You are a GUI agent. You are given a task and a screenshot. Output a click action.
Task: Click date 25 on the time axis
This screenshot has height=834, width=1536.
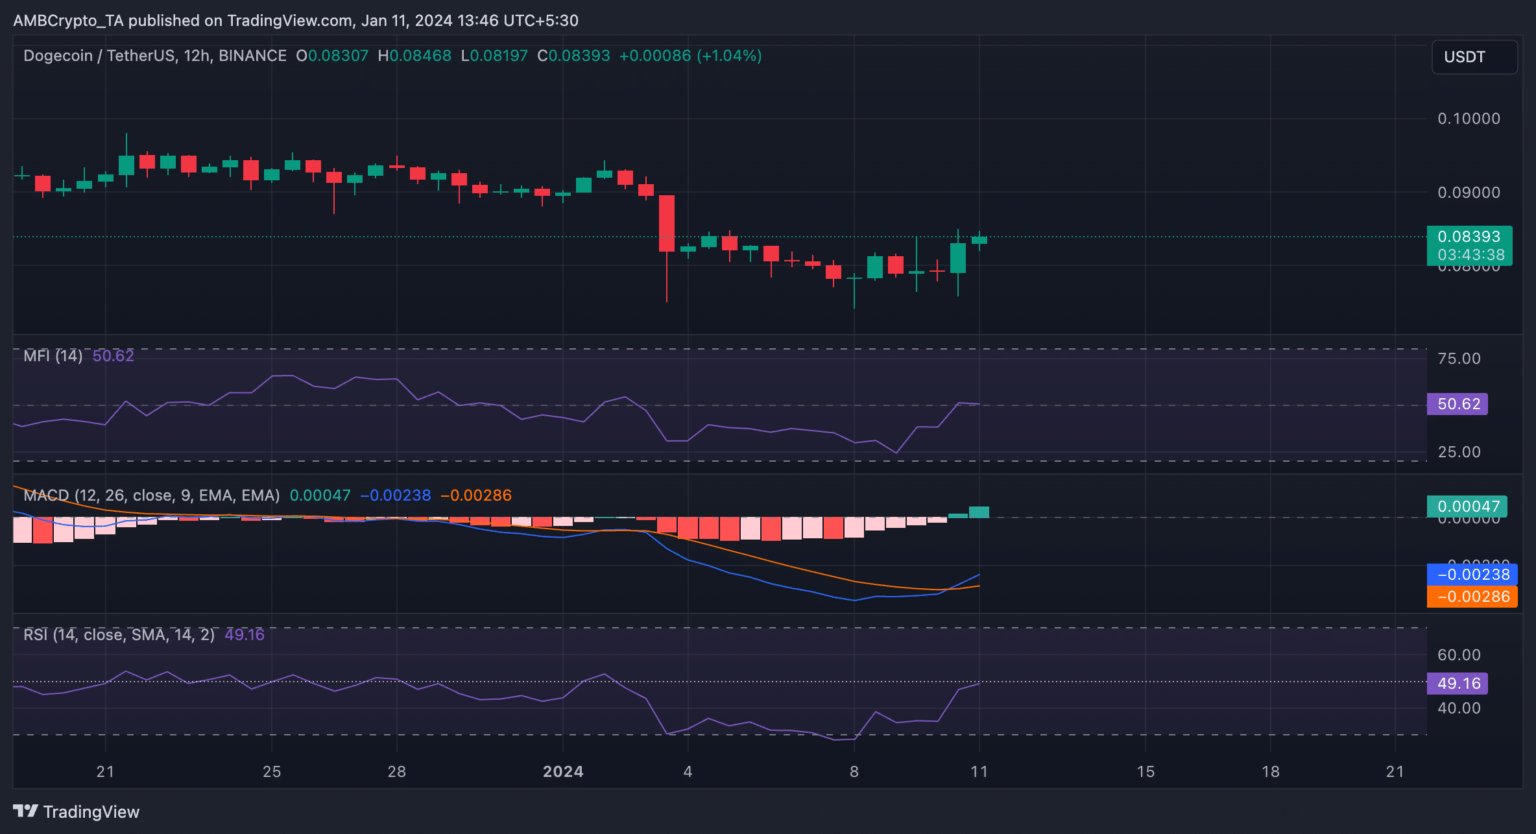coord(271,771)
